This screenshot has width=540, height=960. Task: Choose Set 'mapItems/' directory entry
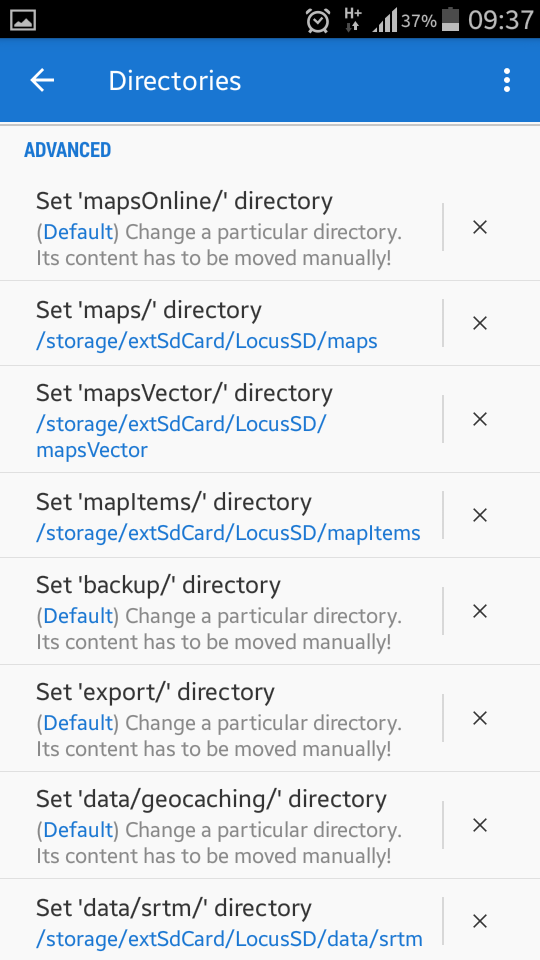click(x=220, y=515)
